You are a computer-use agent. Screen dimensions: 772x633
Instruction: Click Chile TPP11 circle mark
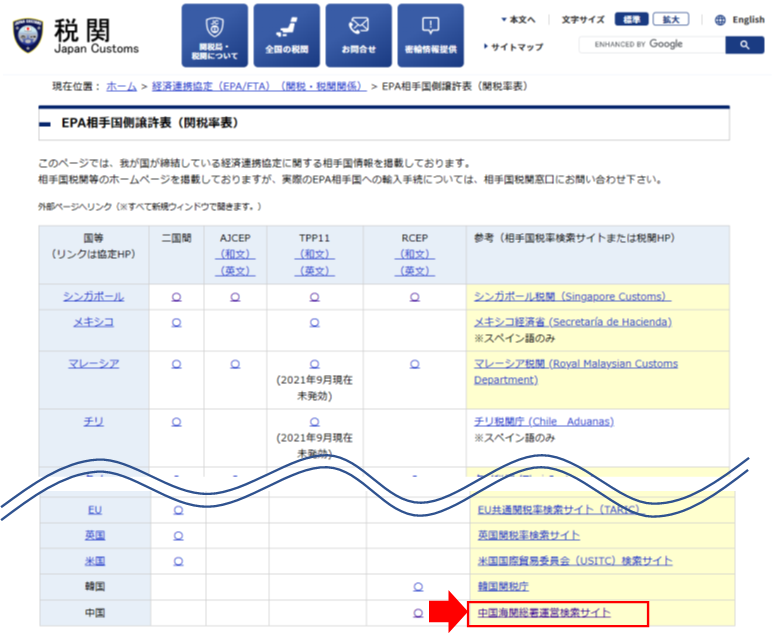point(314,422)
